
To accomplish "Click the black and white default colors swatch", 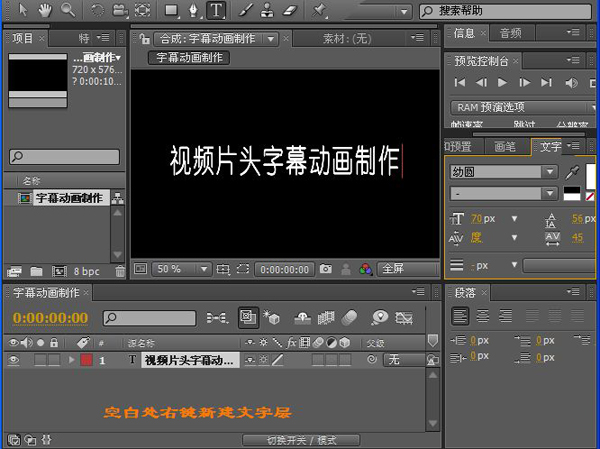I will click(572, 194).
